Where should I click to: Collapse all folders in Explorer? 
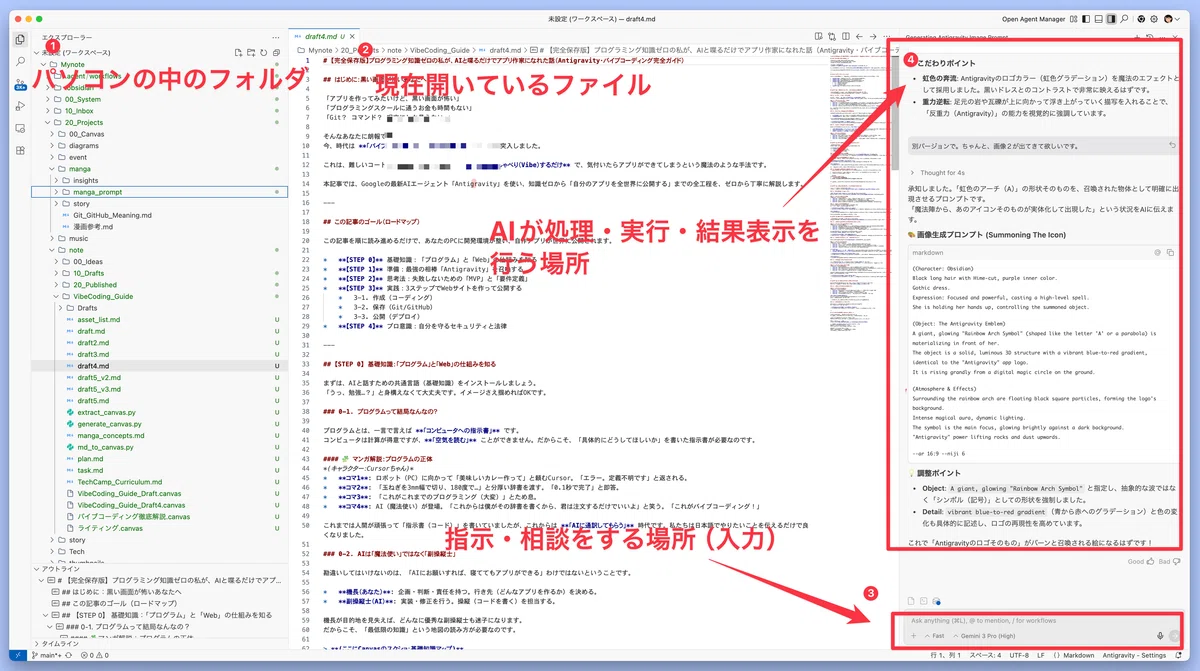pyautogui.click(x=276, y=51)
